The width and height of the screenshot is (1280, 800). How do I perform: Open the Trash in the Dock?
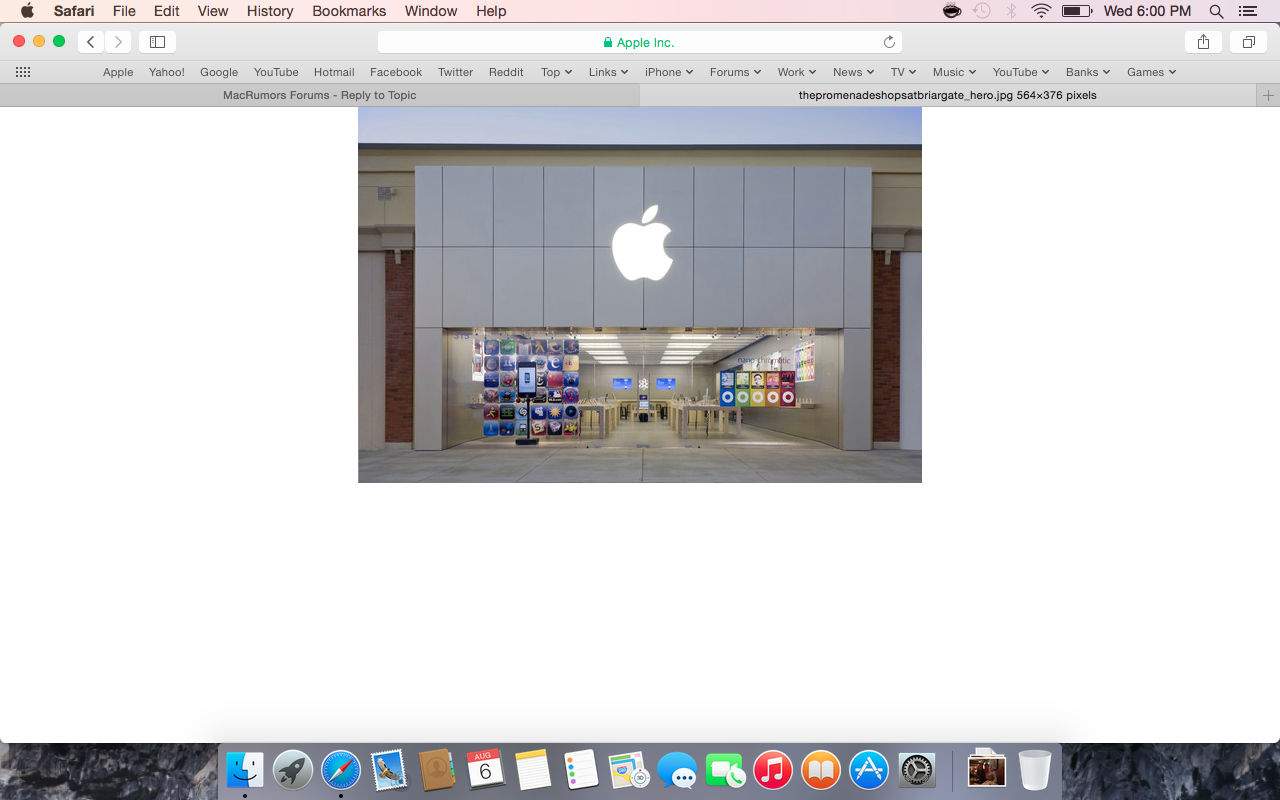click(1035, 770)
